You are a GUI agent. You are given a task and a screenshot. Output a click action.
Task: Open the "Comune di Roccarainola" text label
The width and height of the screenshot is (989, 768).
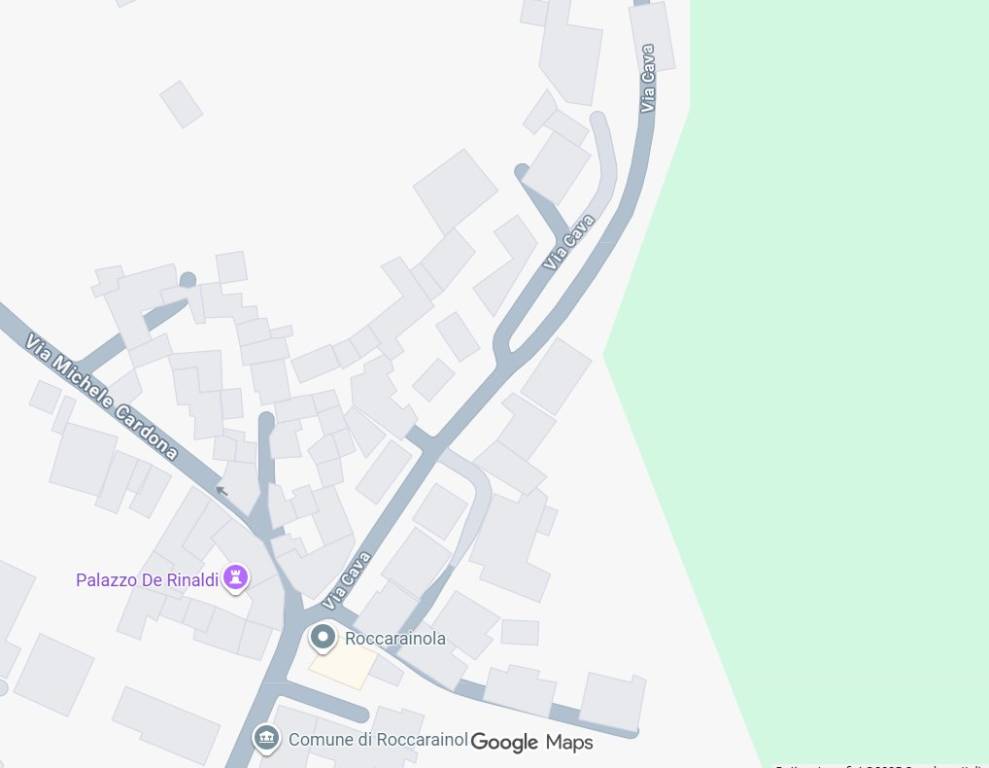pos(378,740)
